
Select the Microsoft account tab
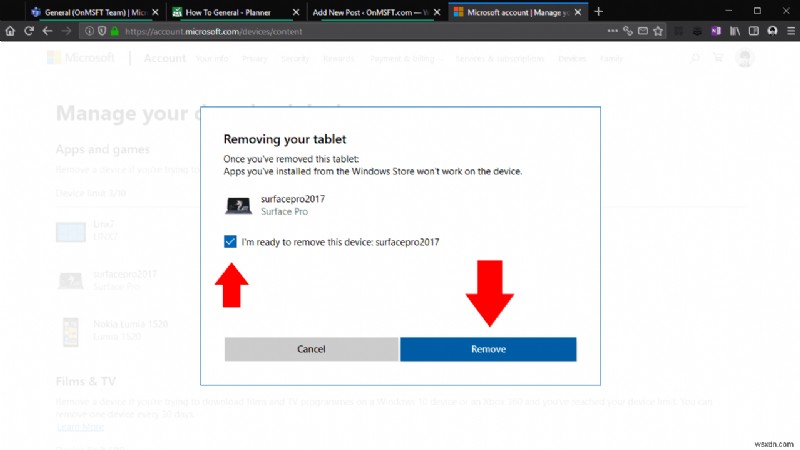[x=518, y=12]
